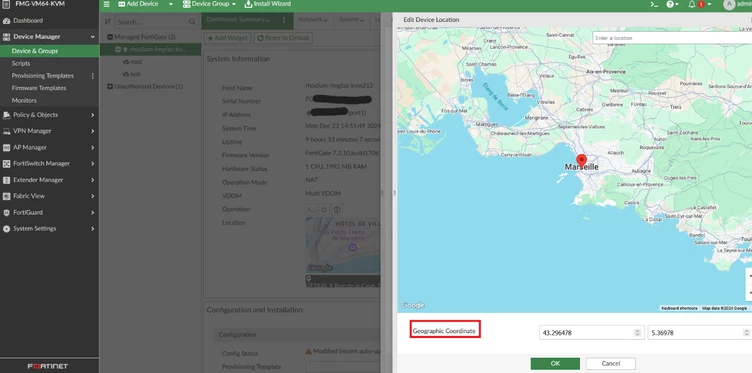Click the Add Widget button
This screenshot has width=752, height=373.
(x=227, y=38)
